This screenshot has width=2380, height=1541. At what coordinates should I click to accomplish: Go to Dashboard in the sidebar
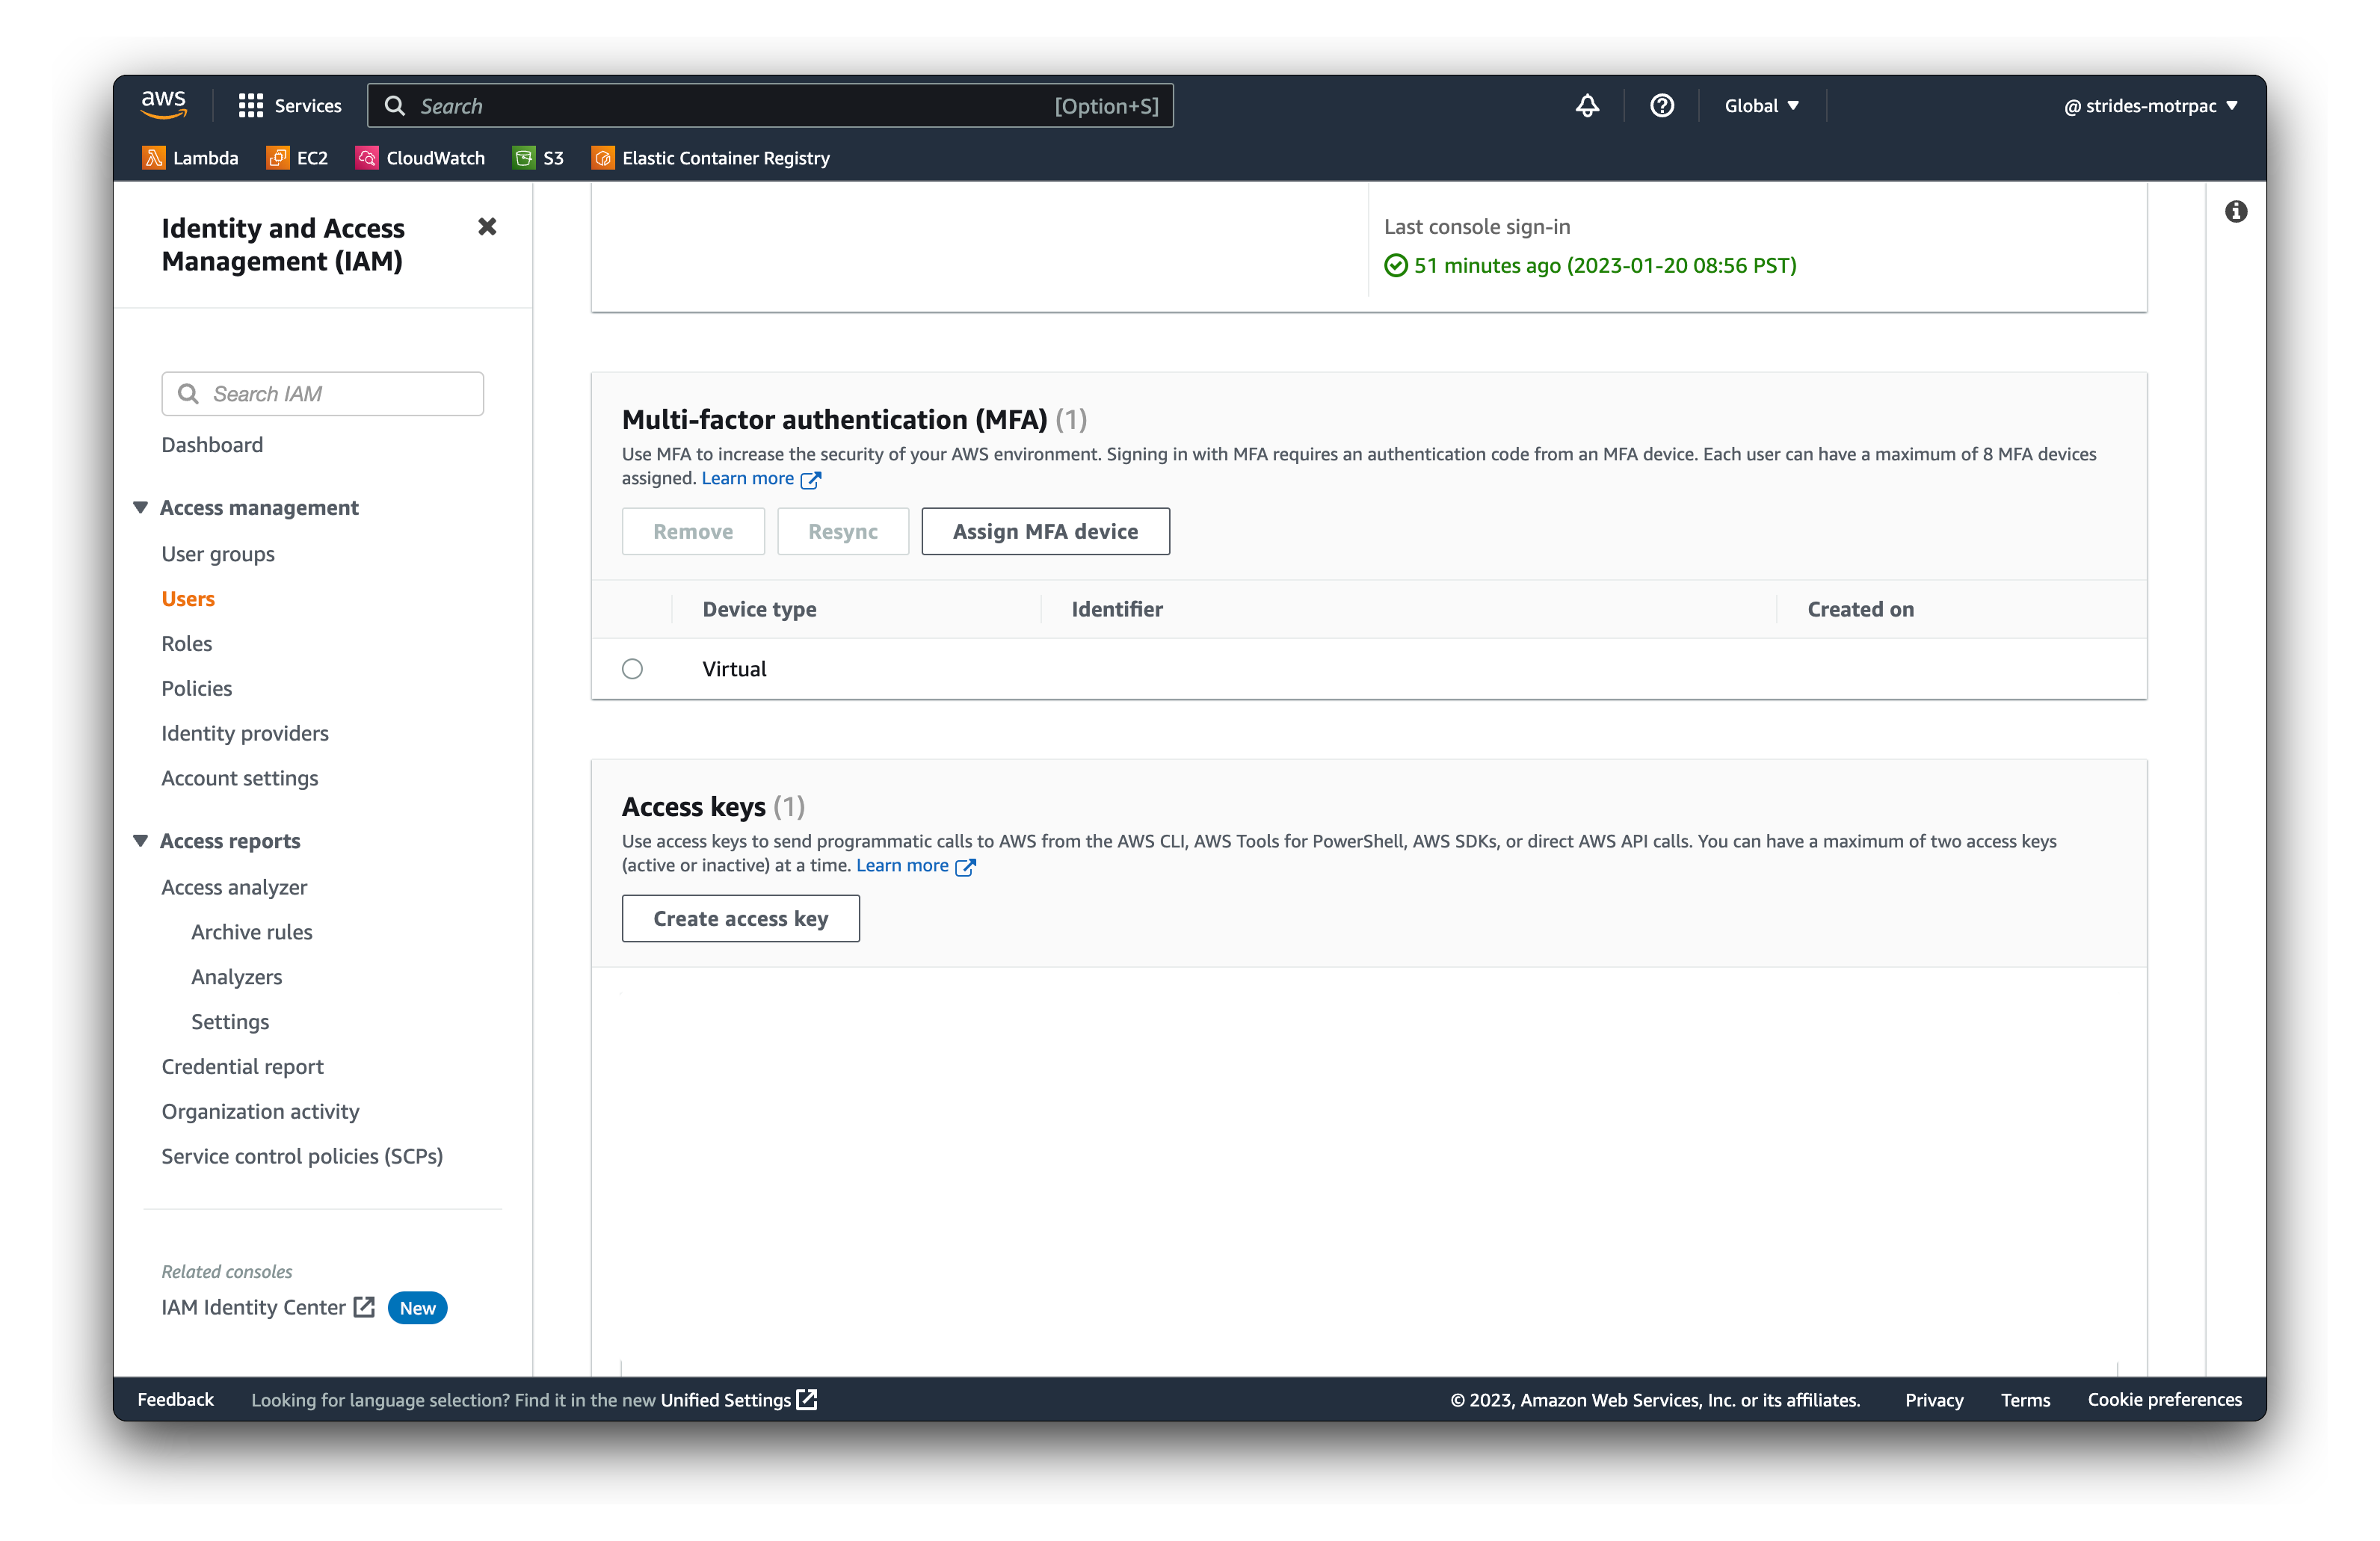pos(212,445)
